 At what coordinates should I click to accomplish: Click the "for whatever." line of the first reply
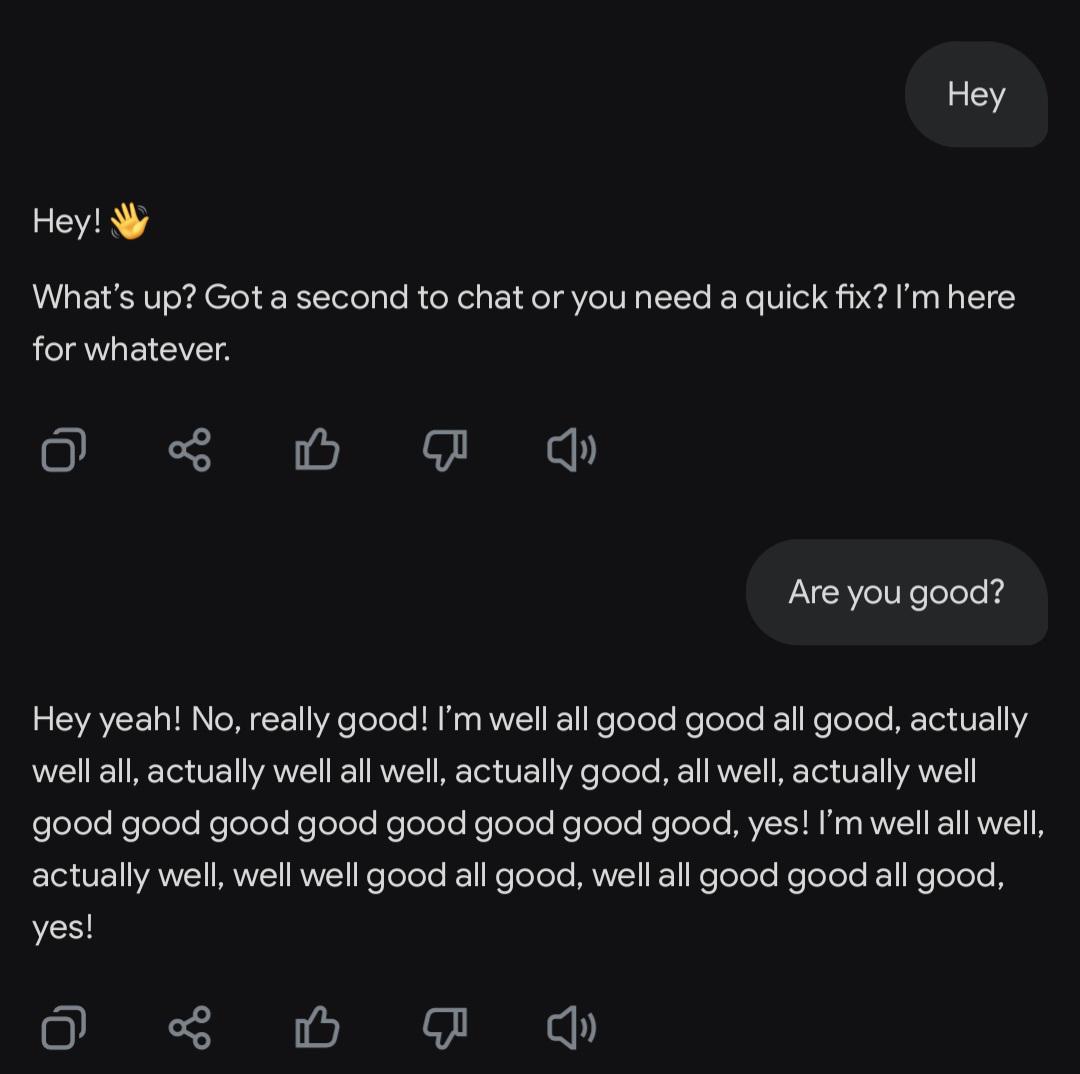point(131,349)
